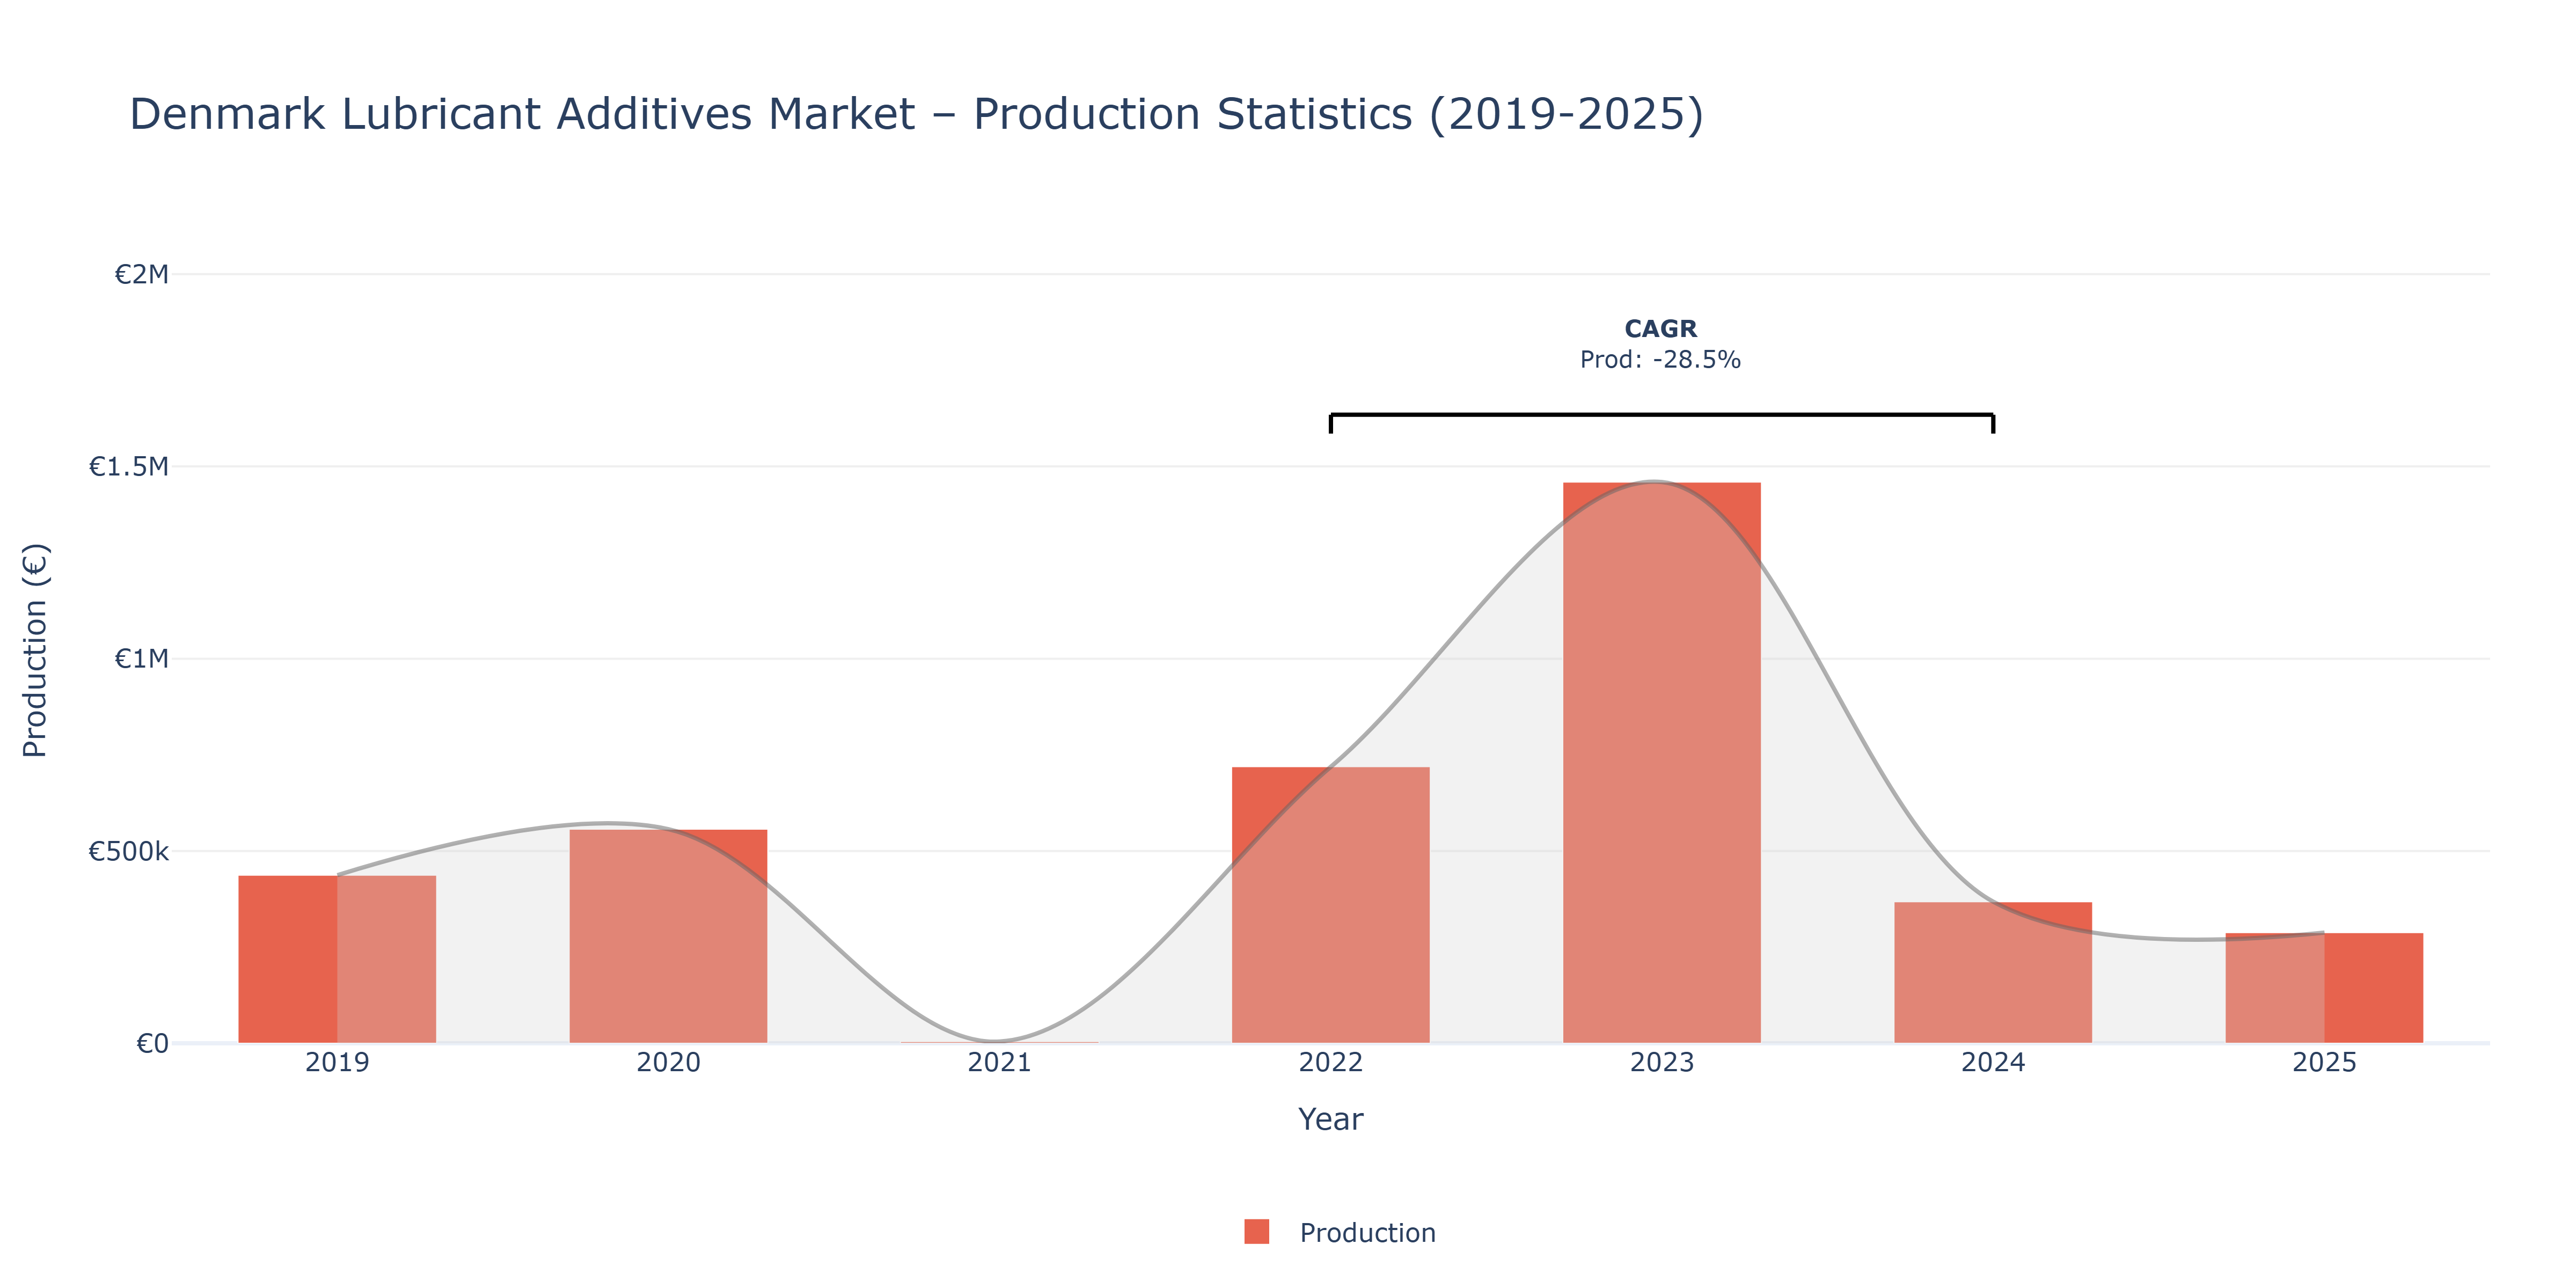The height and width of the screenshot is (1288, 2576).
Task: Click the Production legend color swatch
Action: pyautogui.click(x=1256, y=1232)
